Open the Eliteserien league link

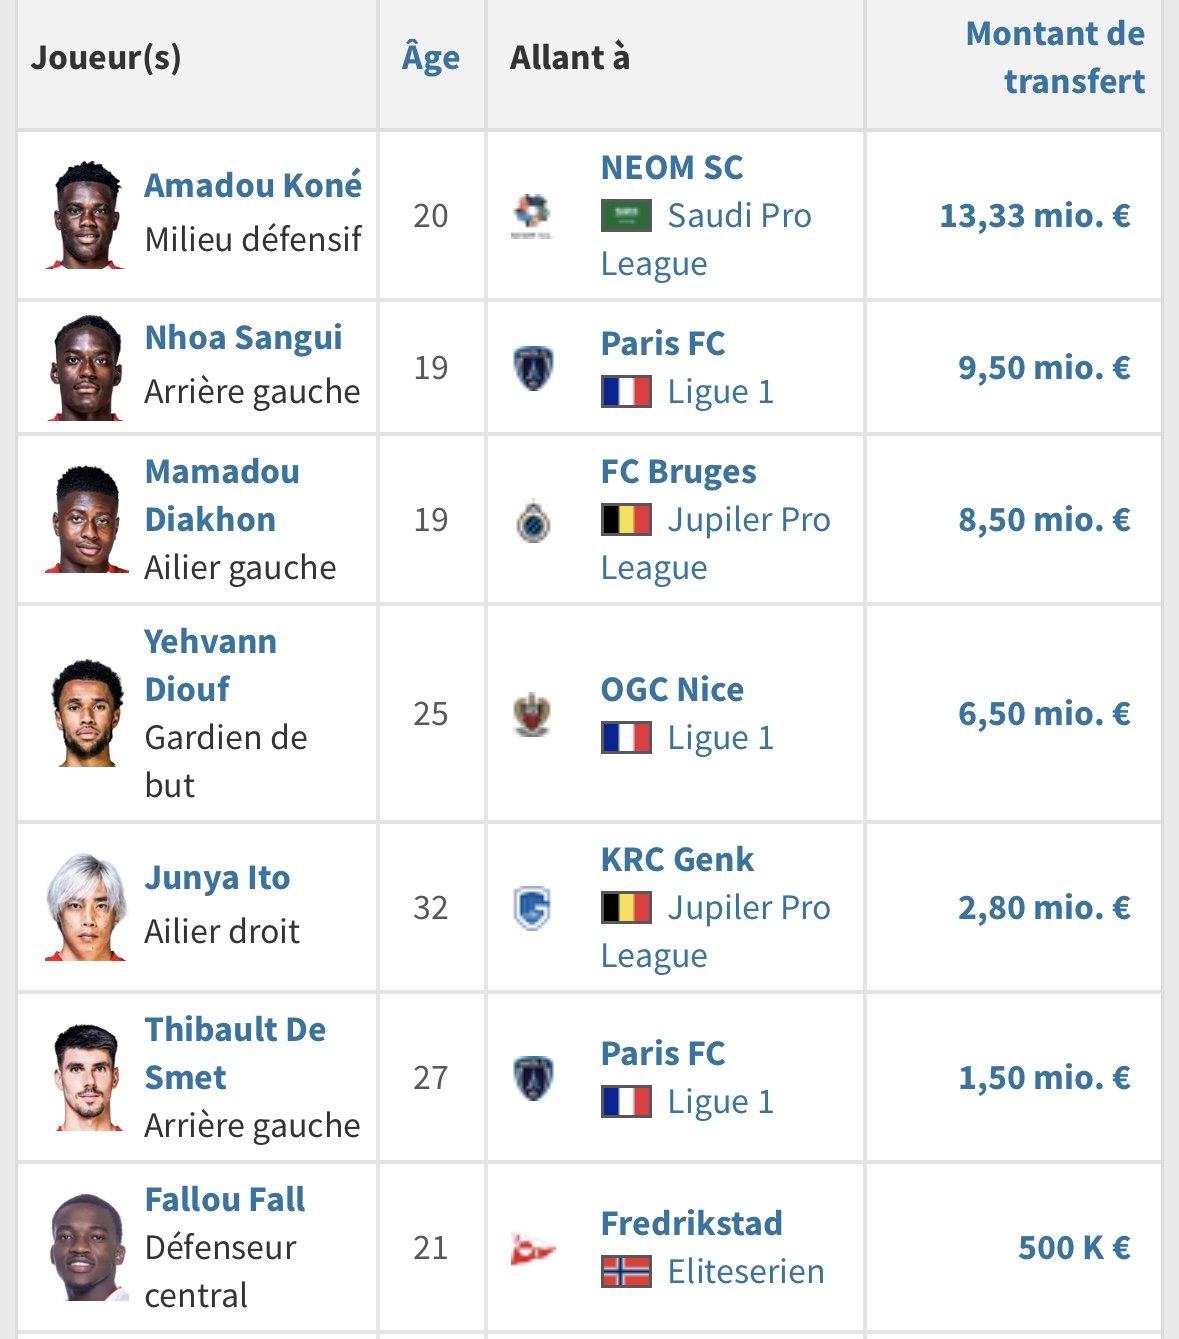tap(746, 1272)
